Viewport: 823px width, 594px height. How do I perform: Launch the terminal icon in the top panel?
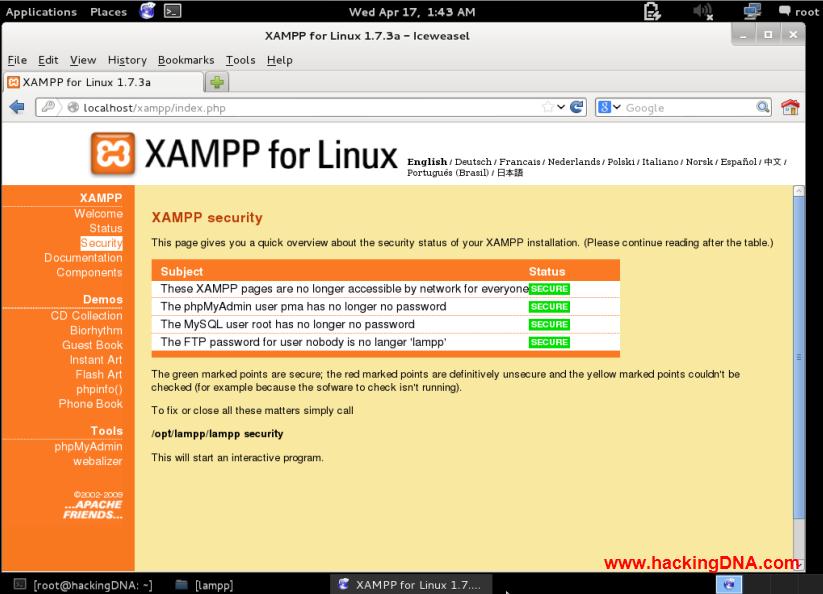click(x=173, y=11)
